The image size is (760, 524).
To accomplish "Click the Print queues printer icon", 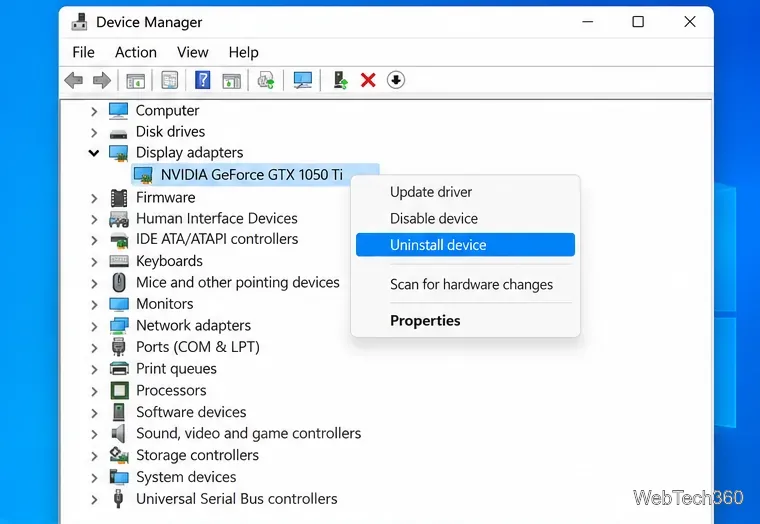I will 119,369.
